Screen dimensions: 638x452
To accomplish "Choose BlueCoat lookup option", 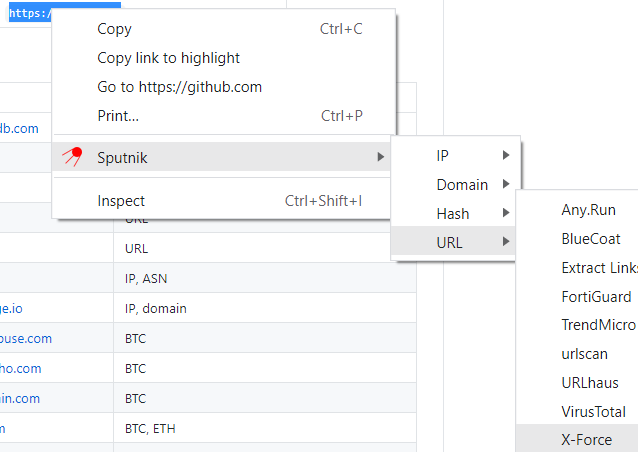I will coord(591,239).
